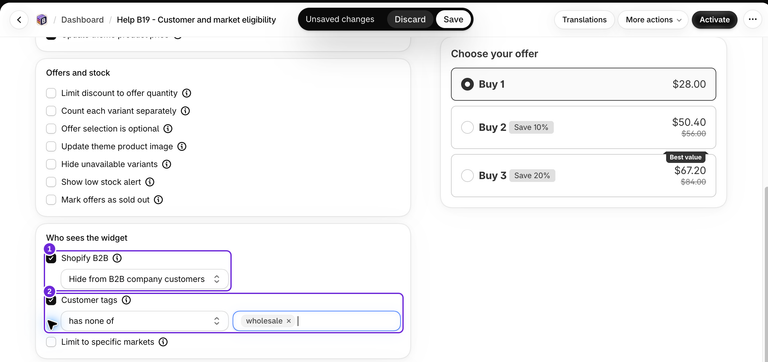Uncheck the Customer tags checkbox

coord(51,300)
